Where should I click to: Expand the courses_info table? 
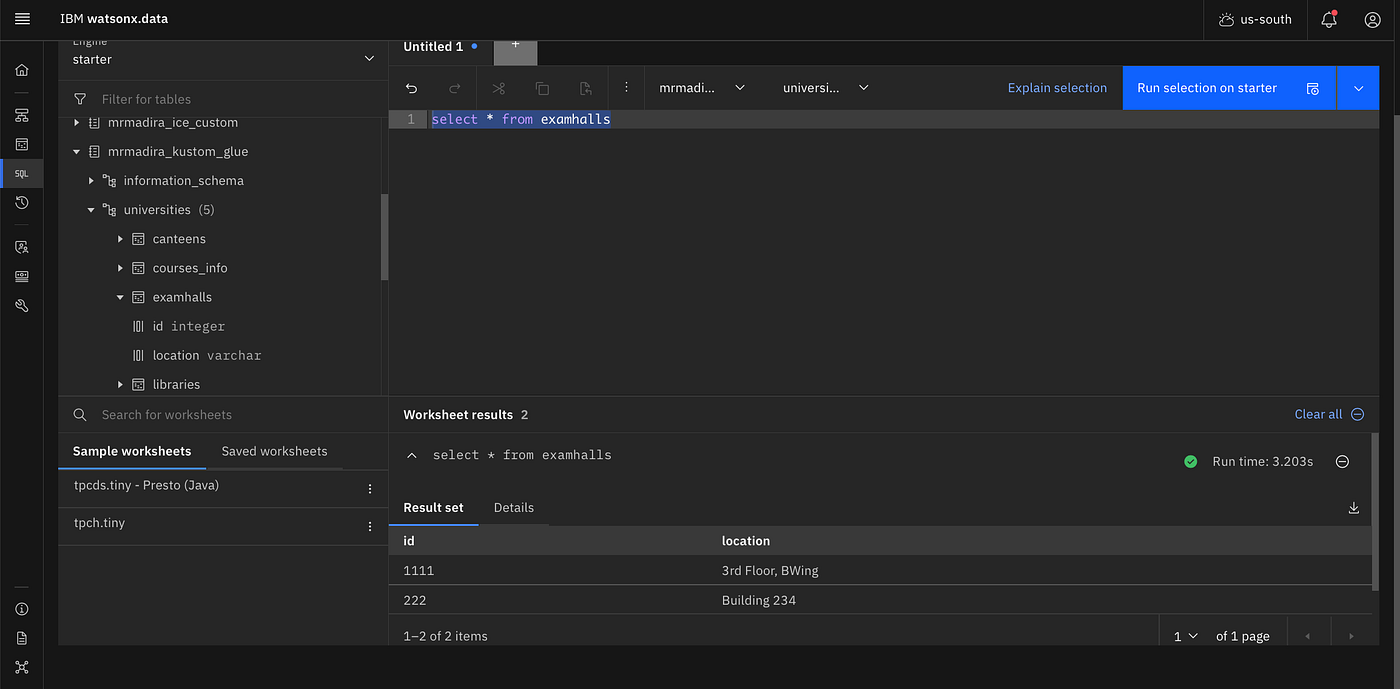pos(120,268)
